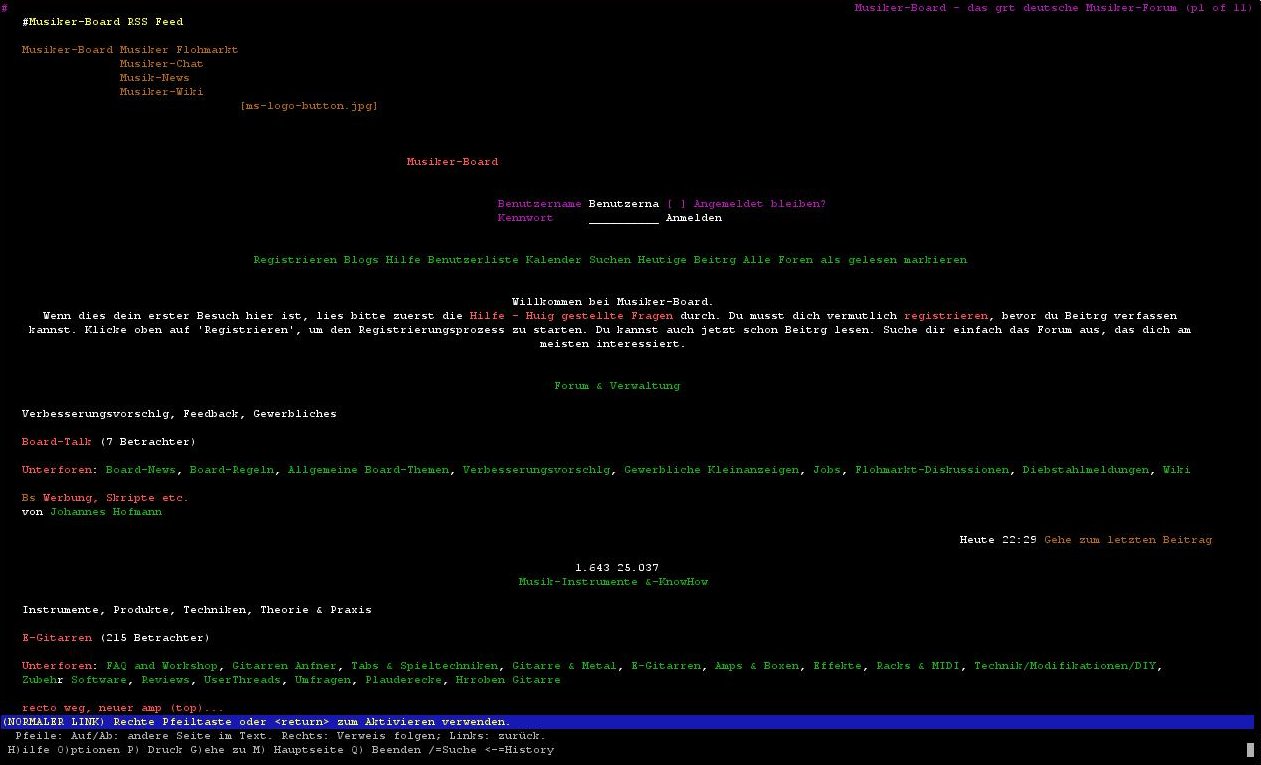Viewport: 1261px width, 765px height.
Task: Open the Umfragen subforum
Action: [323, 680]
